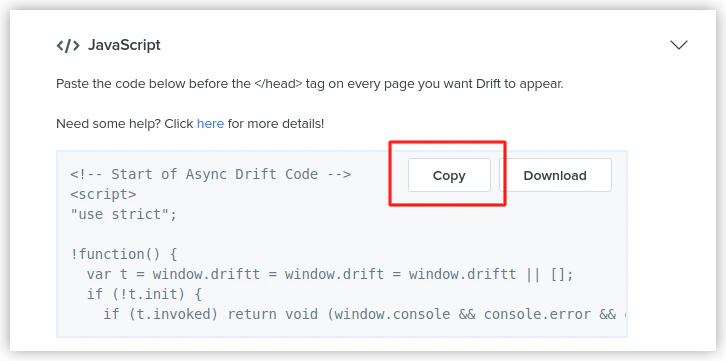
Task: Collapse the JavaScript section with the chevron
Action: tap(679, 45)
